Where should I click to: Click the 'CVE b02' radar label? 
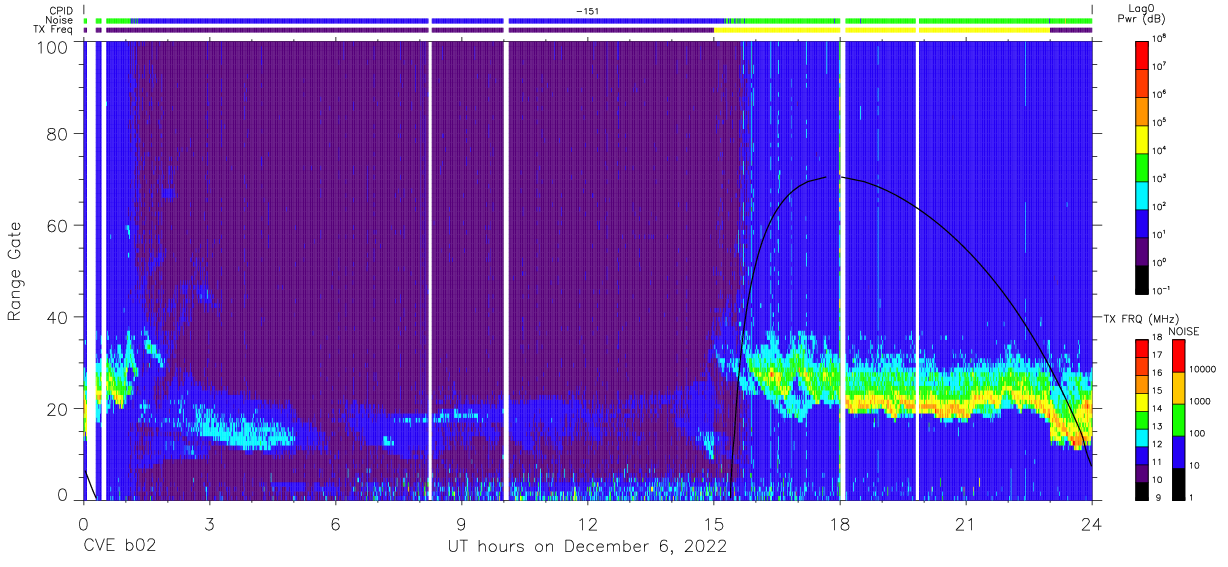(118, 546)
